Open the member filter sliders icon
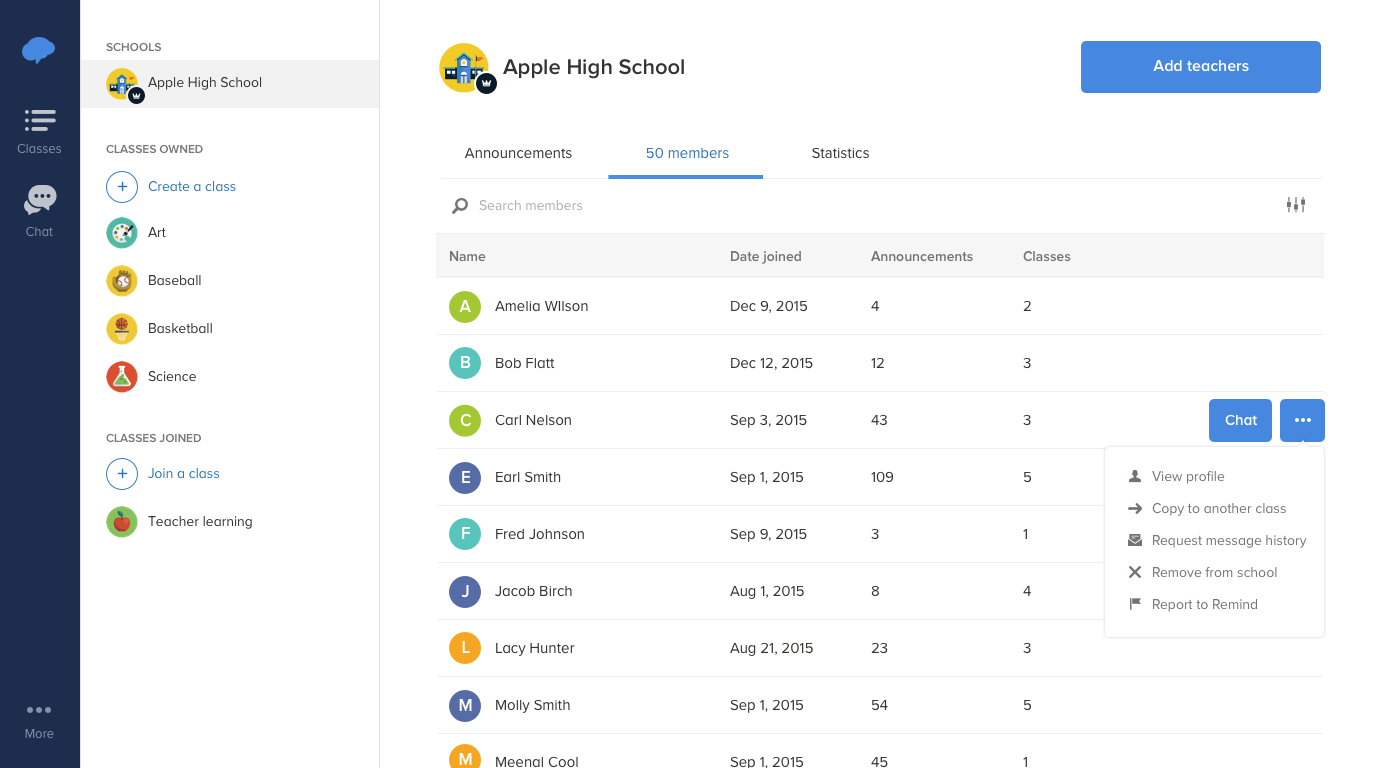The width and height of the screenshot is (1400, 768). coord(1296,204)
